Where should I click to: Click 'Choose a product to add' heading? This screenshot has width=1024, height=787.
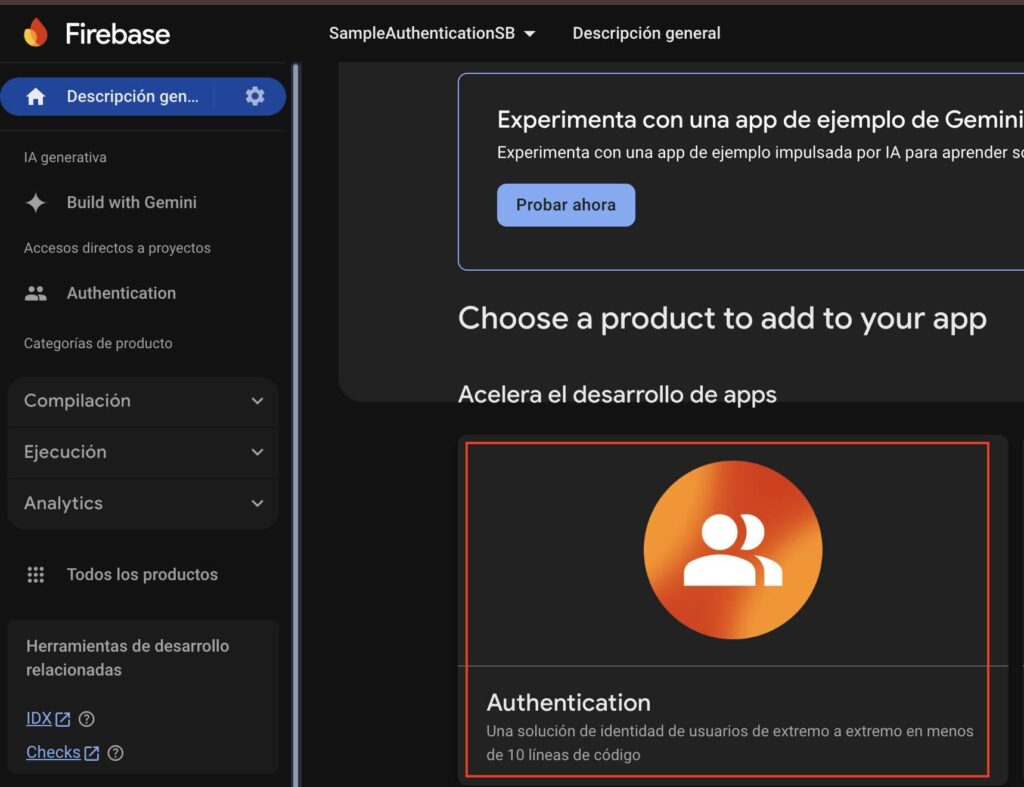(722, 319)
